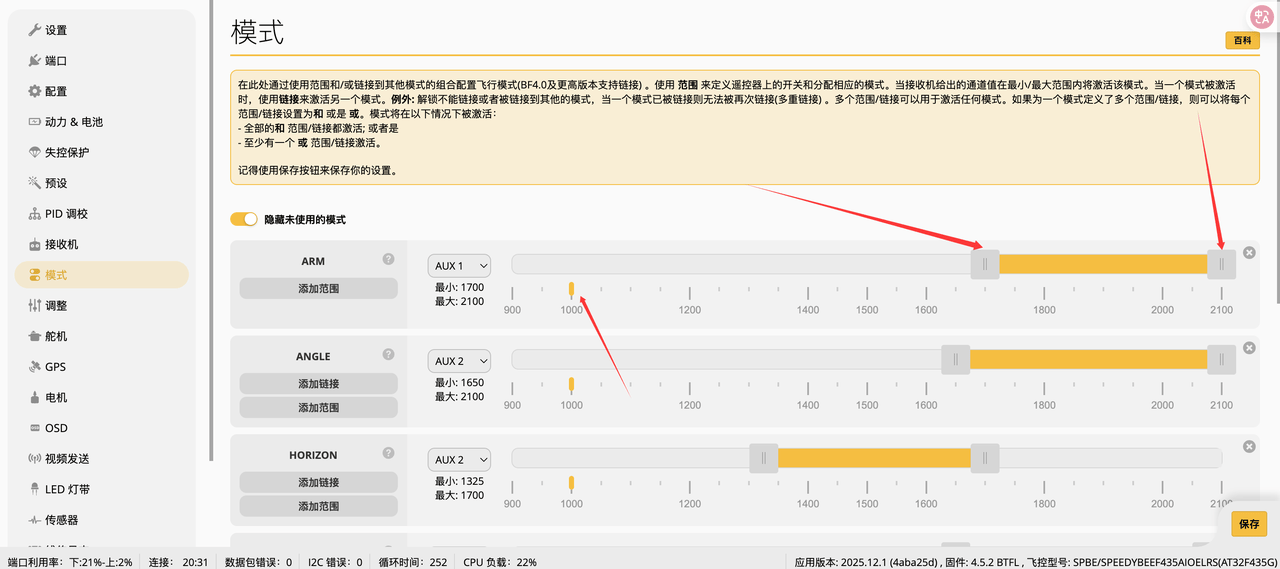Open the ANGLE AUX 2 channel dropdown
The image size is (1280, 569).
pyautogui.click(x=459, y=361)
